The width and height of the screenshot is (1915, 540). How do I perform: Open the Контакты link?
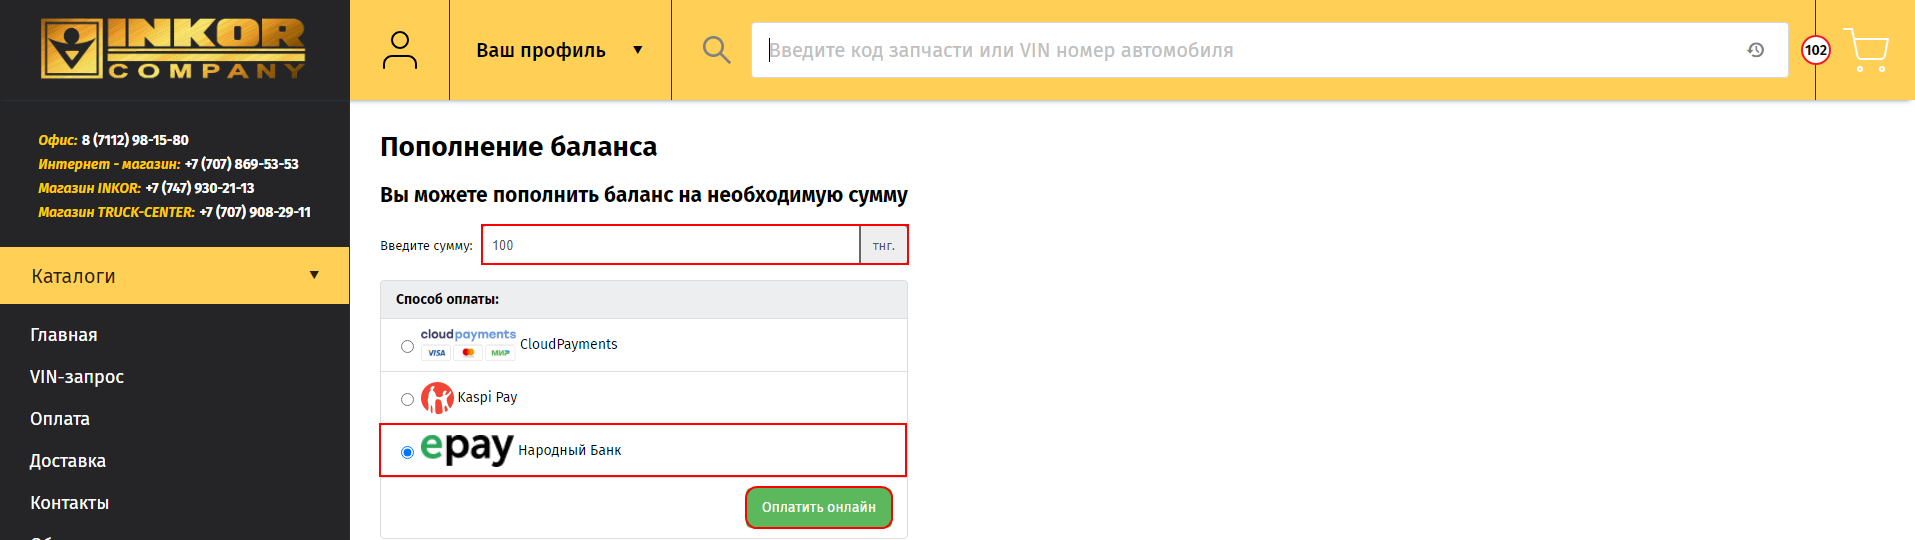tap(70, 503)
